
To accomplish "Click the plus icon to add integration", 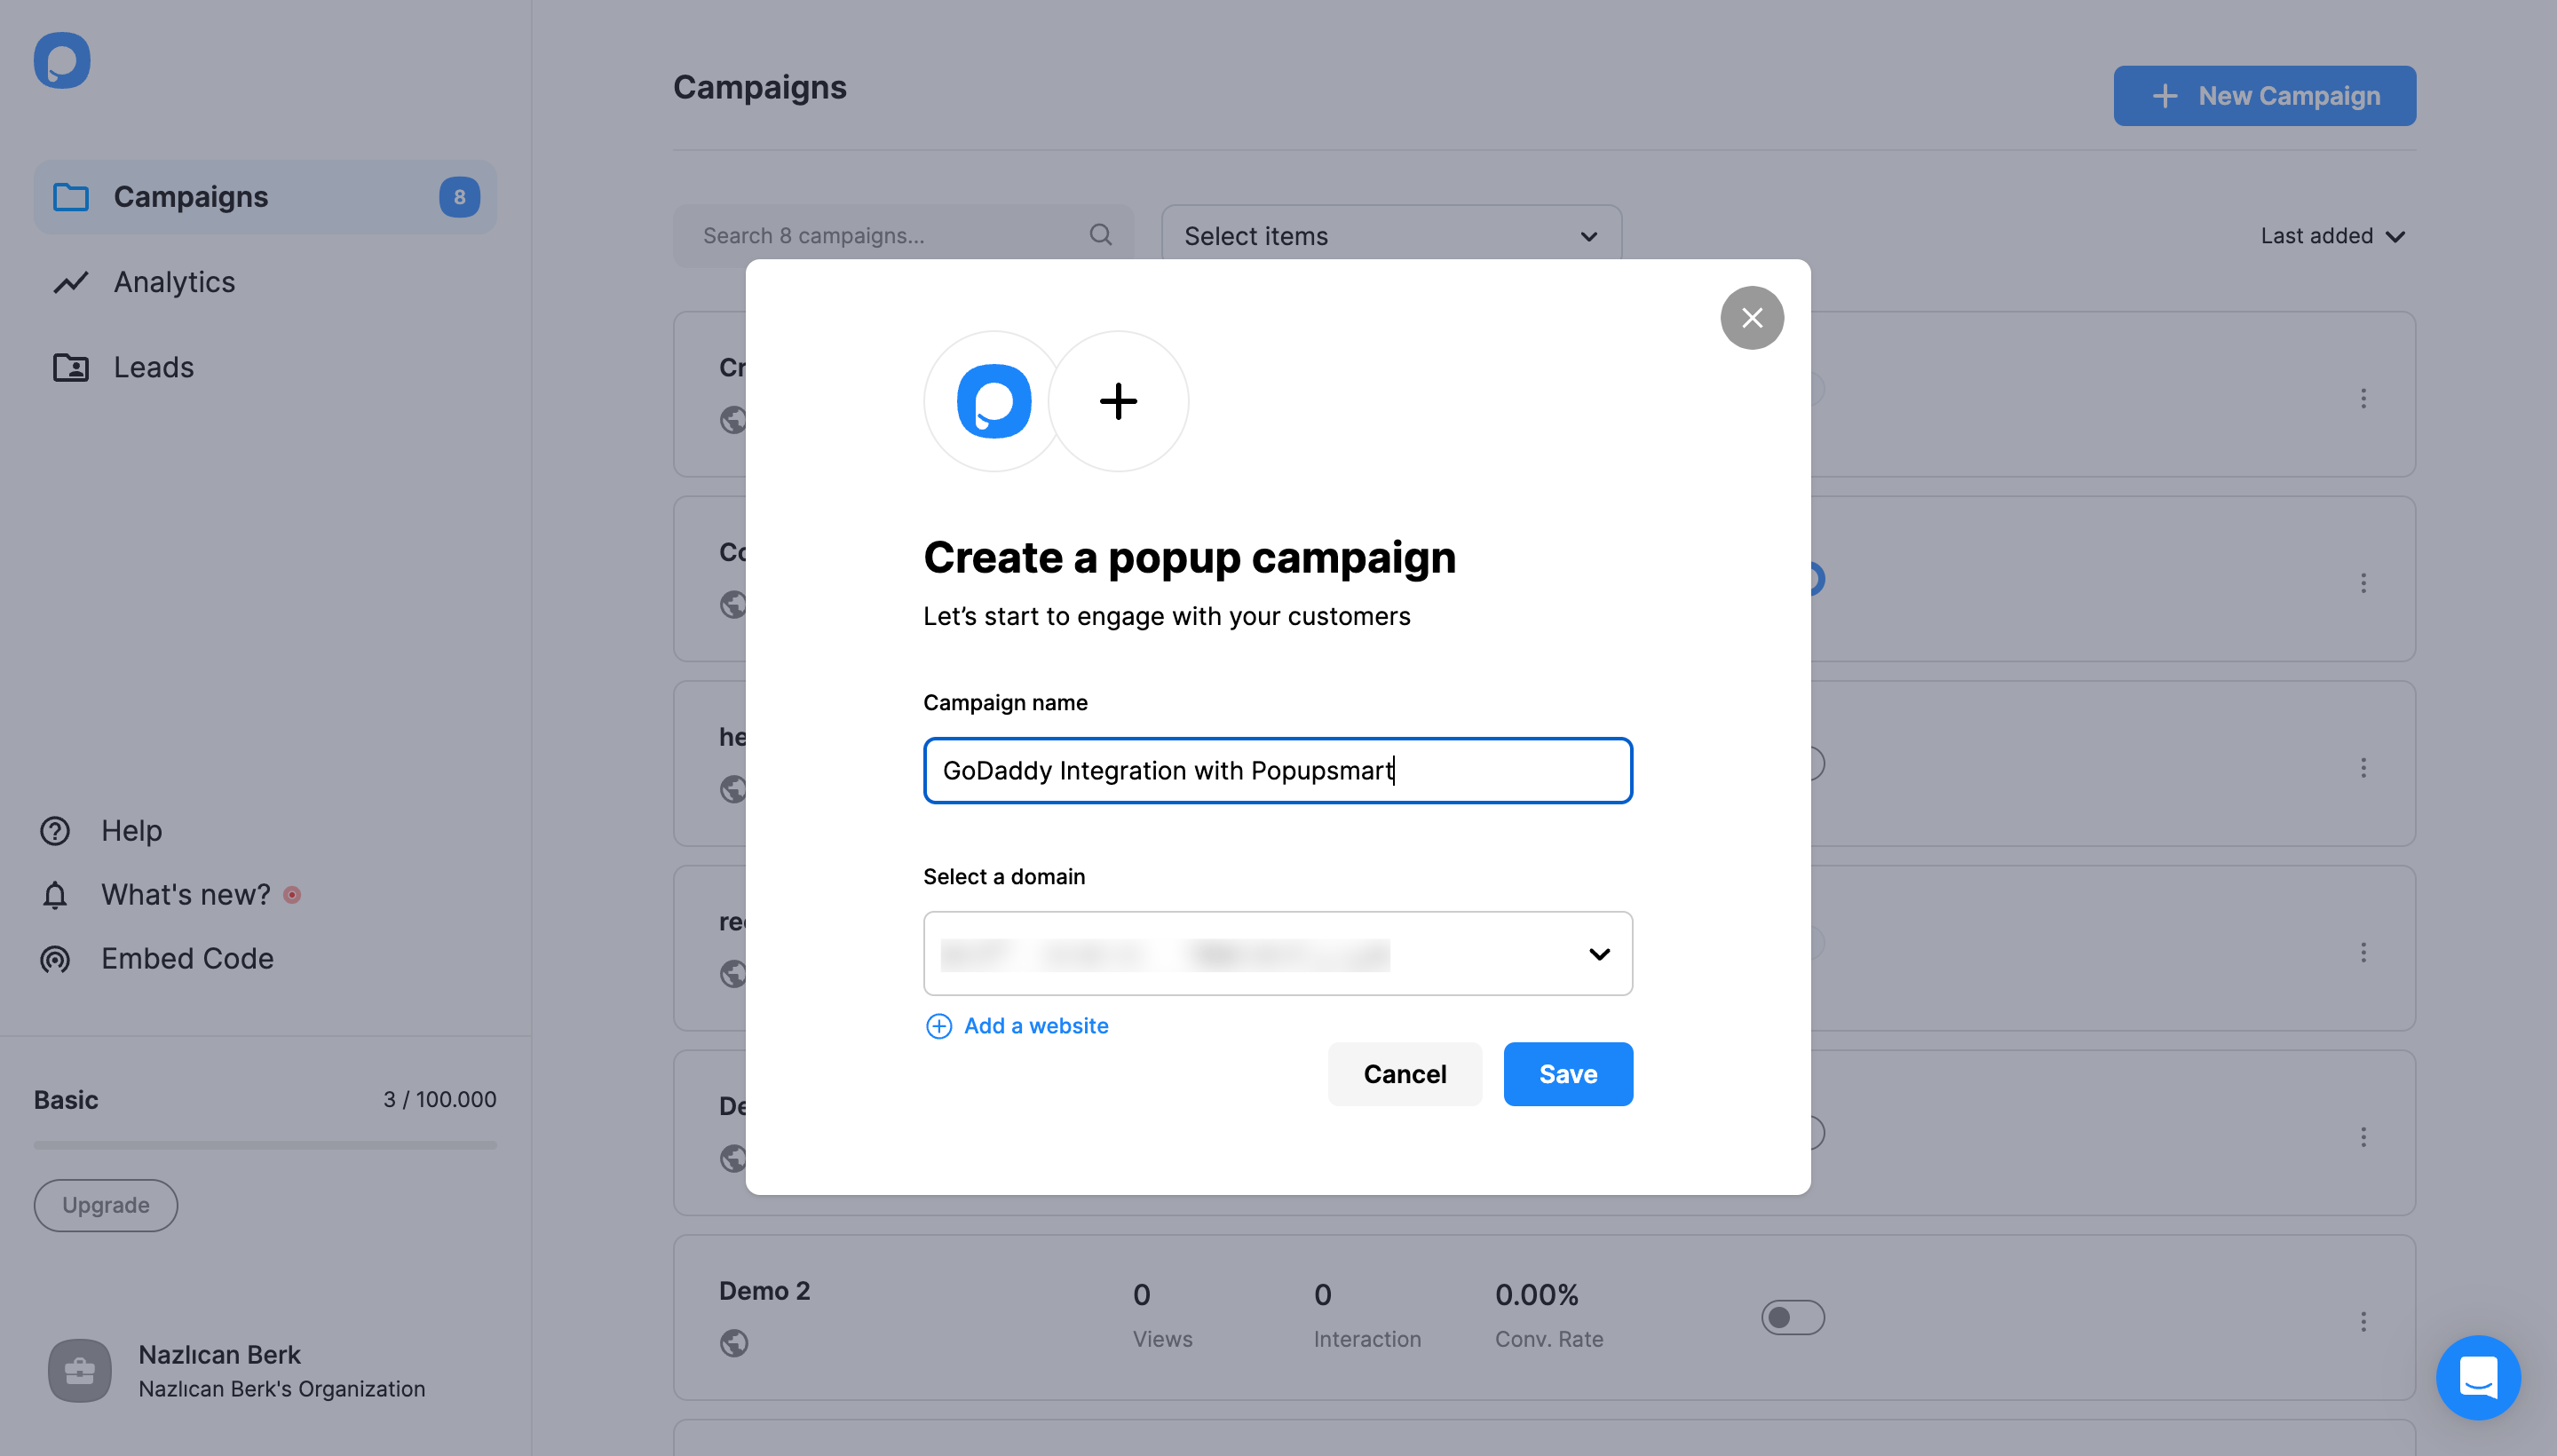I will (x=1119, y=400).
